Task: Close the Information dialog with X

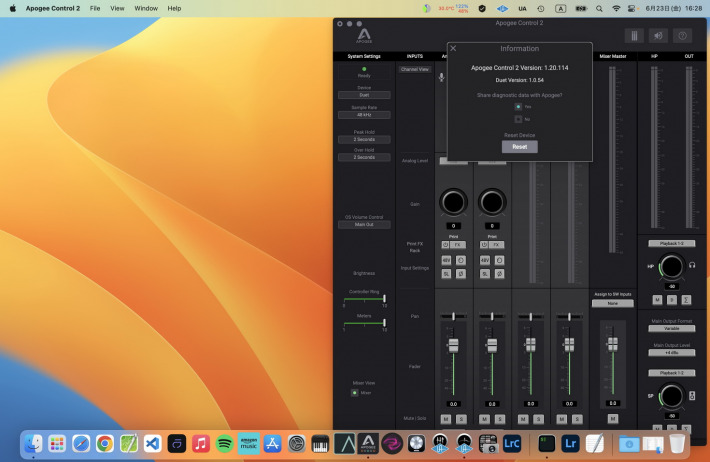Action: click(x=453, y=48)
